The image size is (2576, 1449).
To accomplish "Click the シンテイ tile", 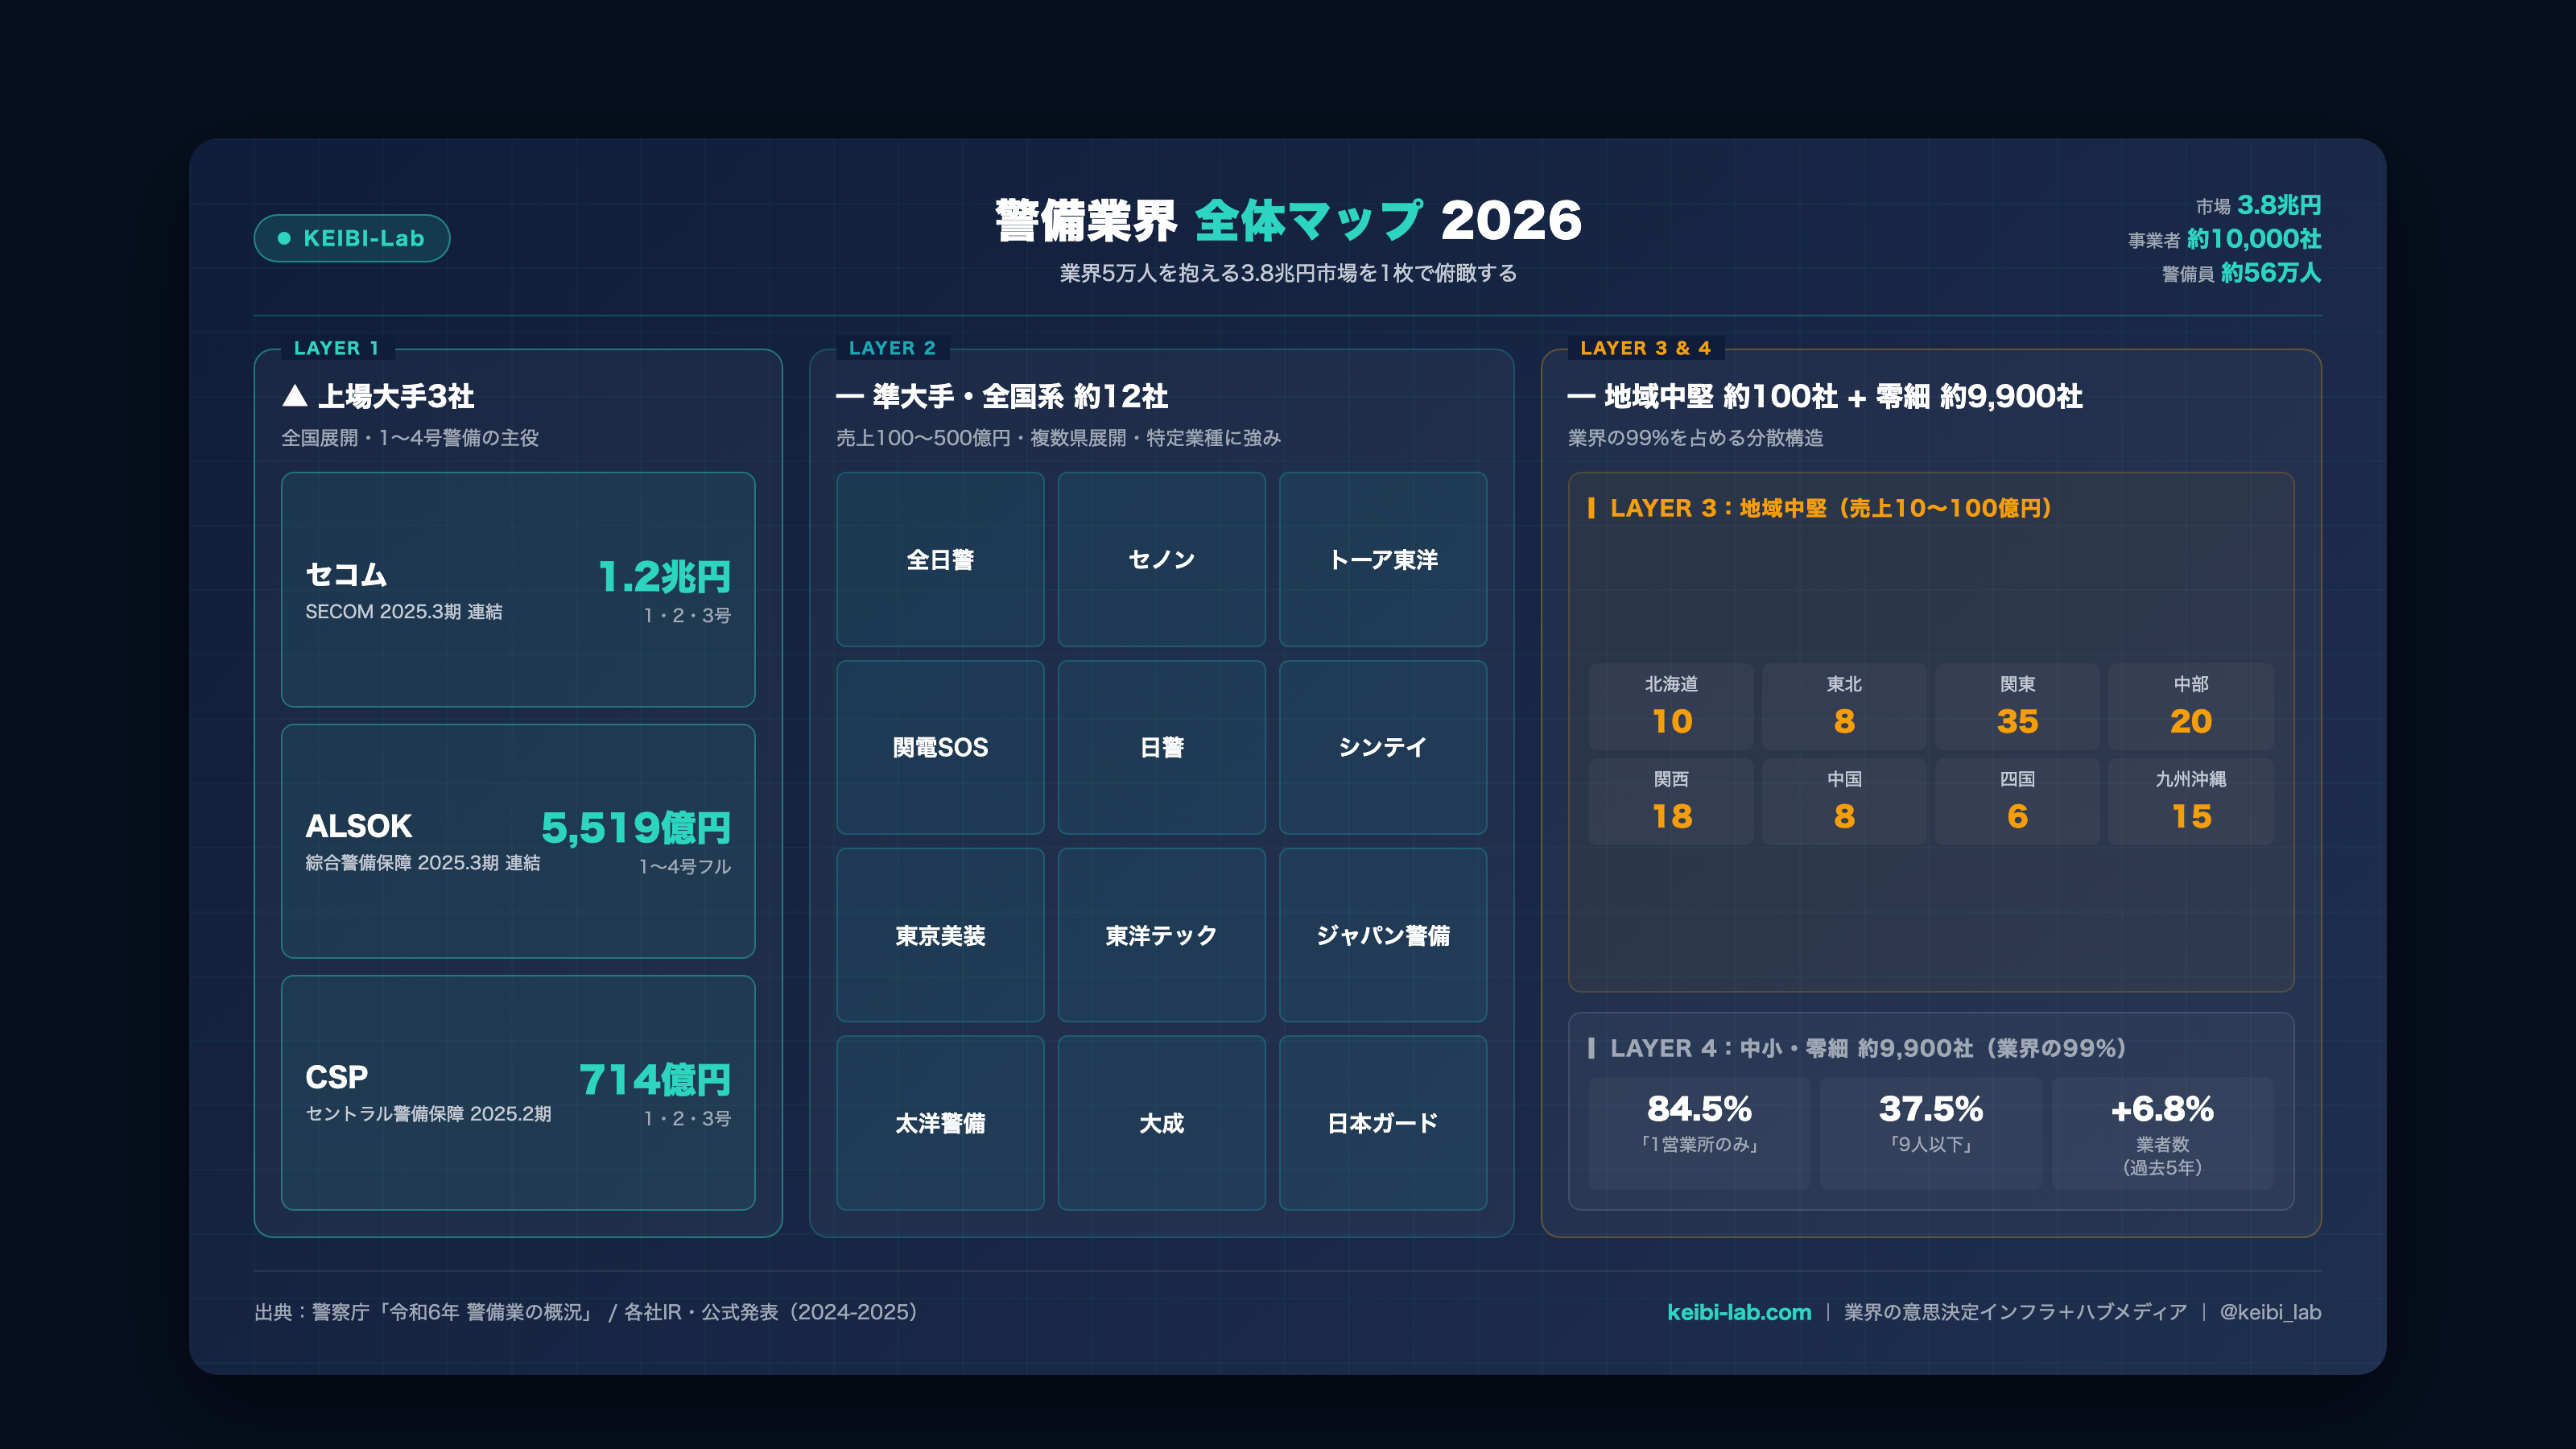I will point(1383,747).
